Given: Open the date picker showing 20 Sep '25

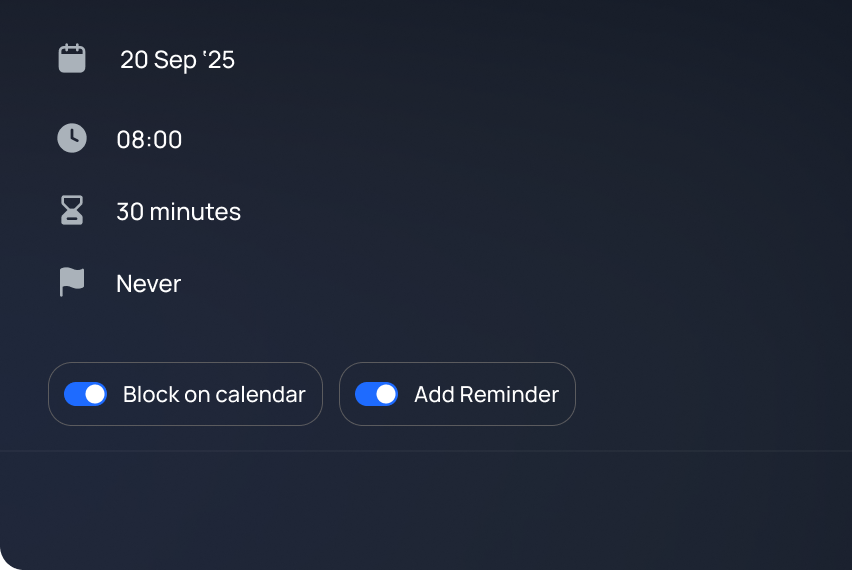Looking at the screenshot, I should [177, 60].
